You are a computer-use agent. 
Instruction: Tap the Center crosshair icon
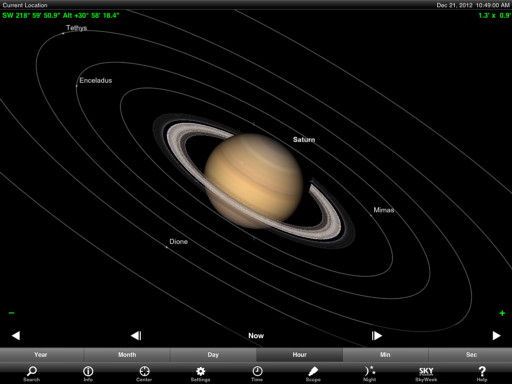coord(144,373)
